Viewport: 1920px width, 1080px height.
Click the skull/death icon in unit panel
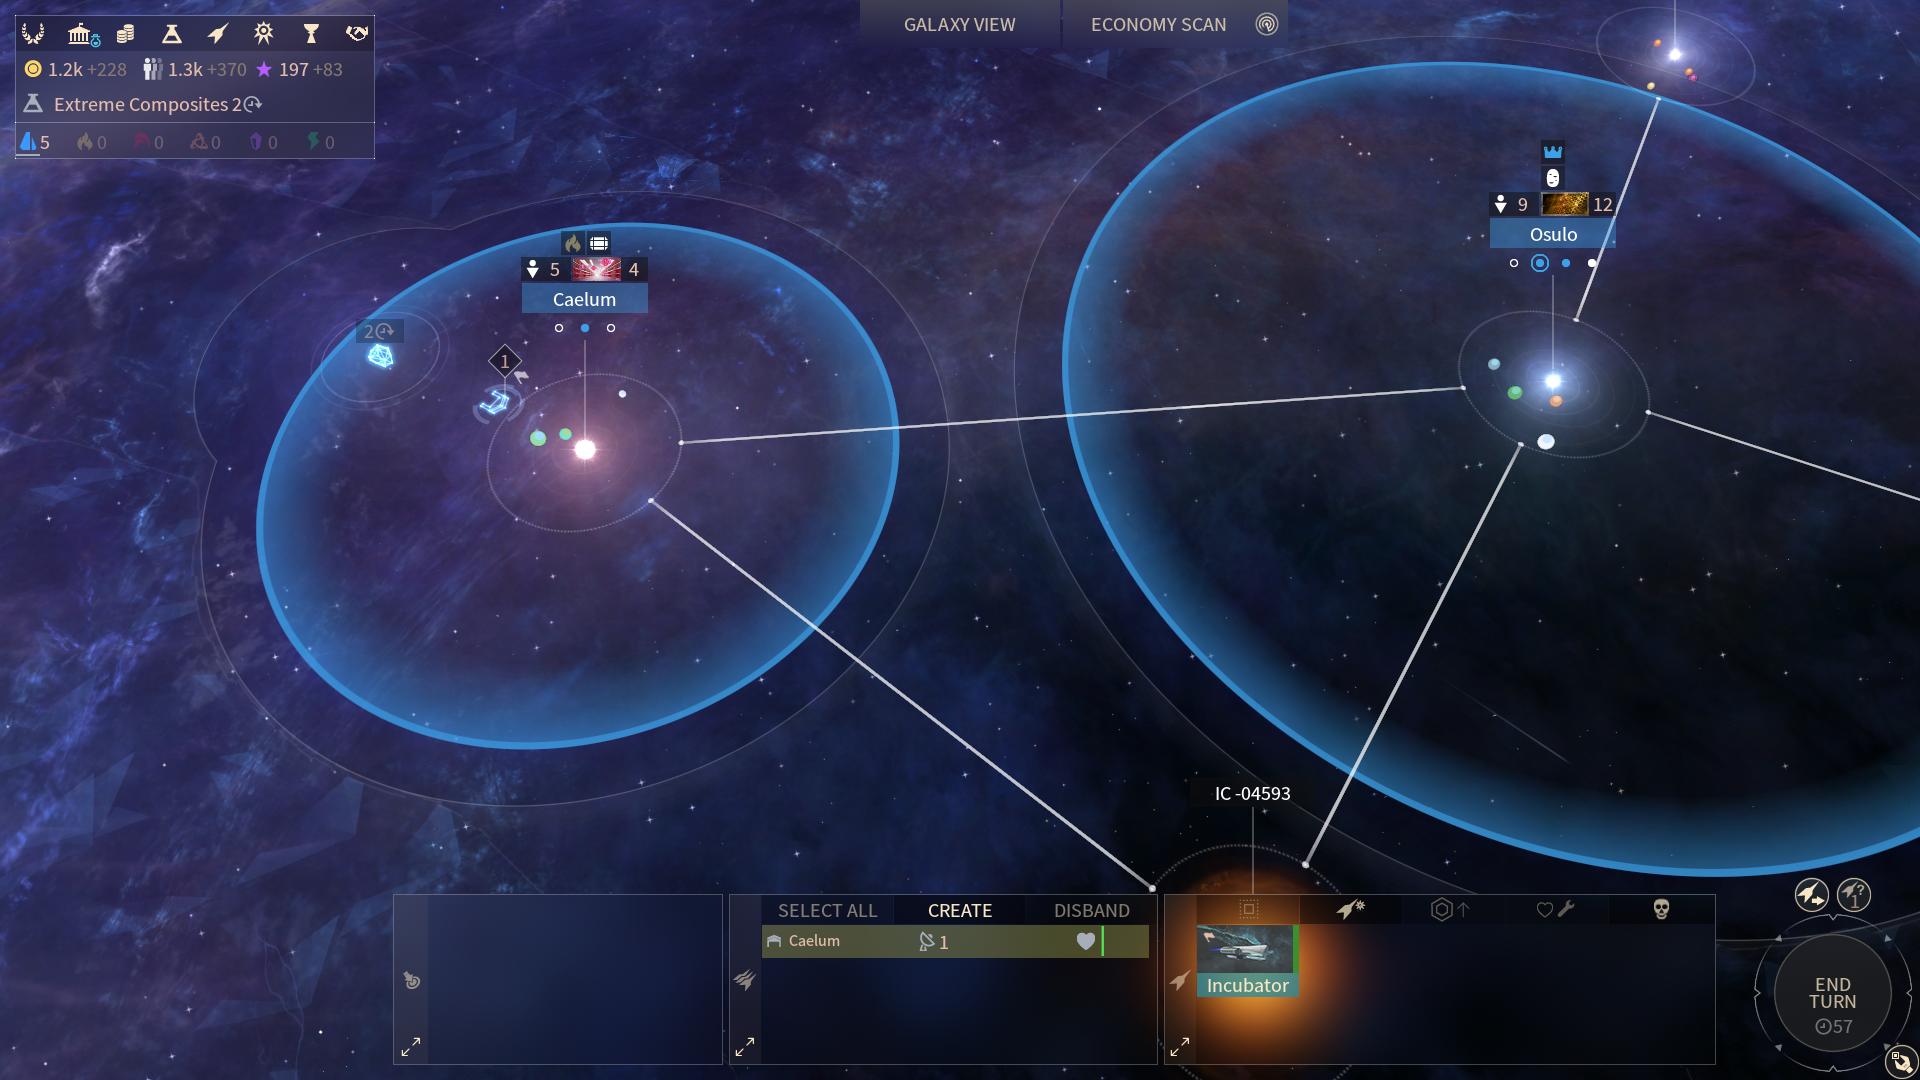tap(1660, 907)
